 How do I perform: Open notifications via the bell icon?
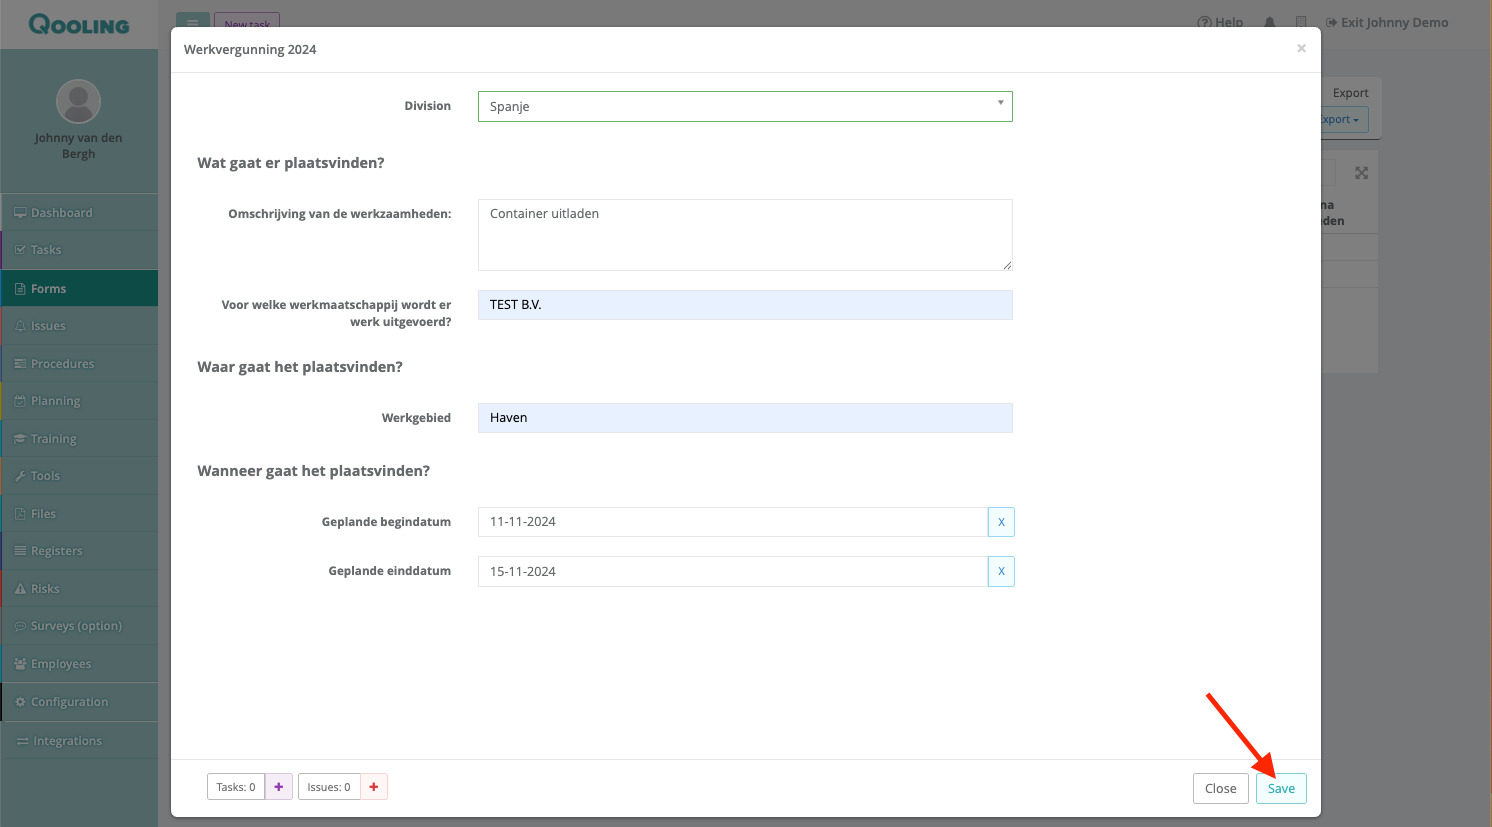1269,22
